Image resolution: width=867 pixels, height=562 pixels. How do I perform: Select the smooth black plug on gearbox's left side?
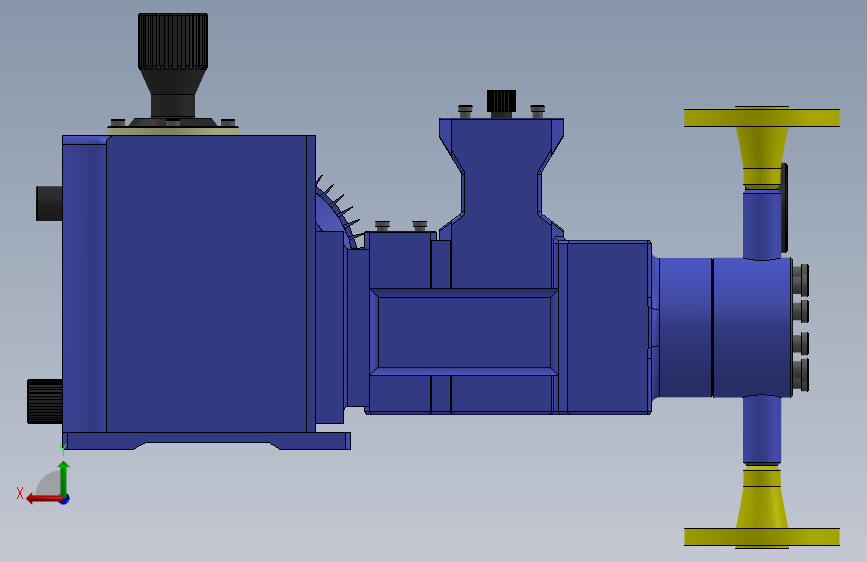[x=49, y=204]
